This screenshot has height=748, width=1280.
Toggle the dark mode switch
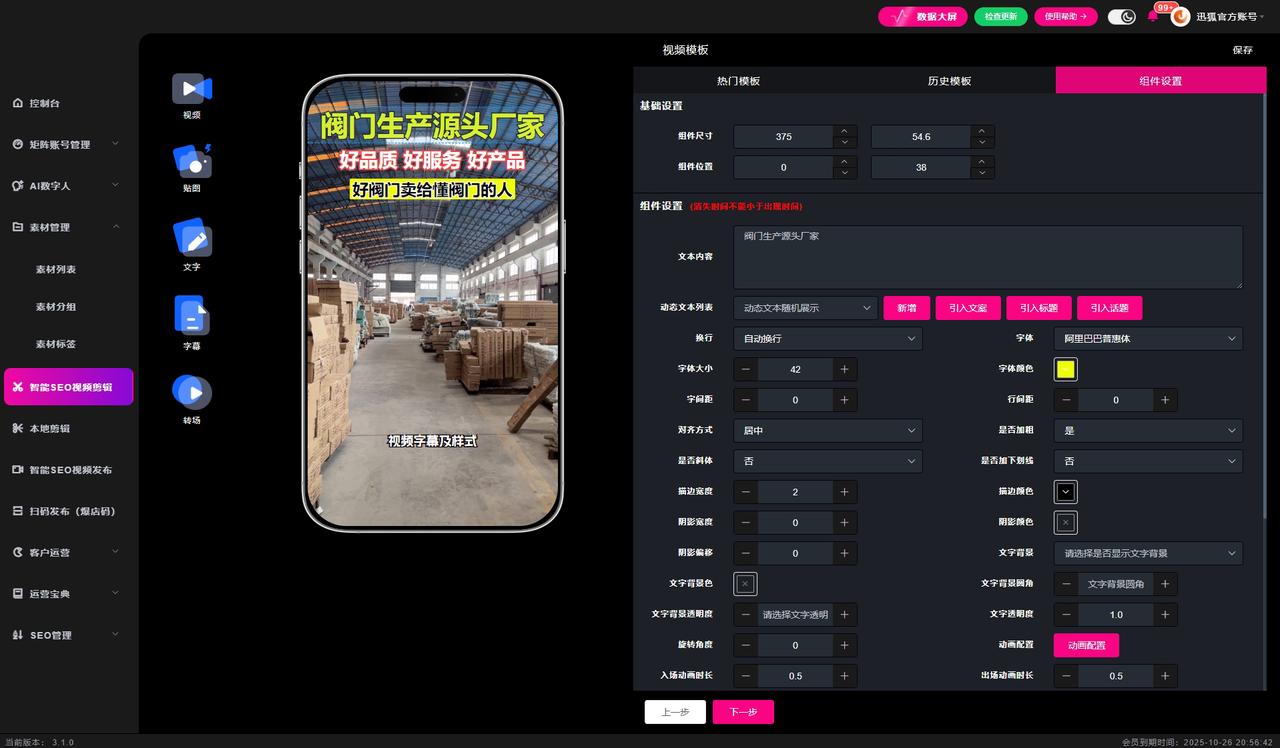pos(1122,16)
